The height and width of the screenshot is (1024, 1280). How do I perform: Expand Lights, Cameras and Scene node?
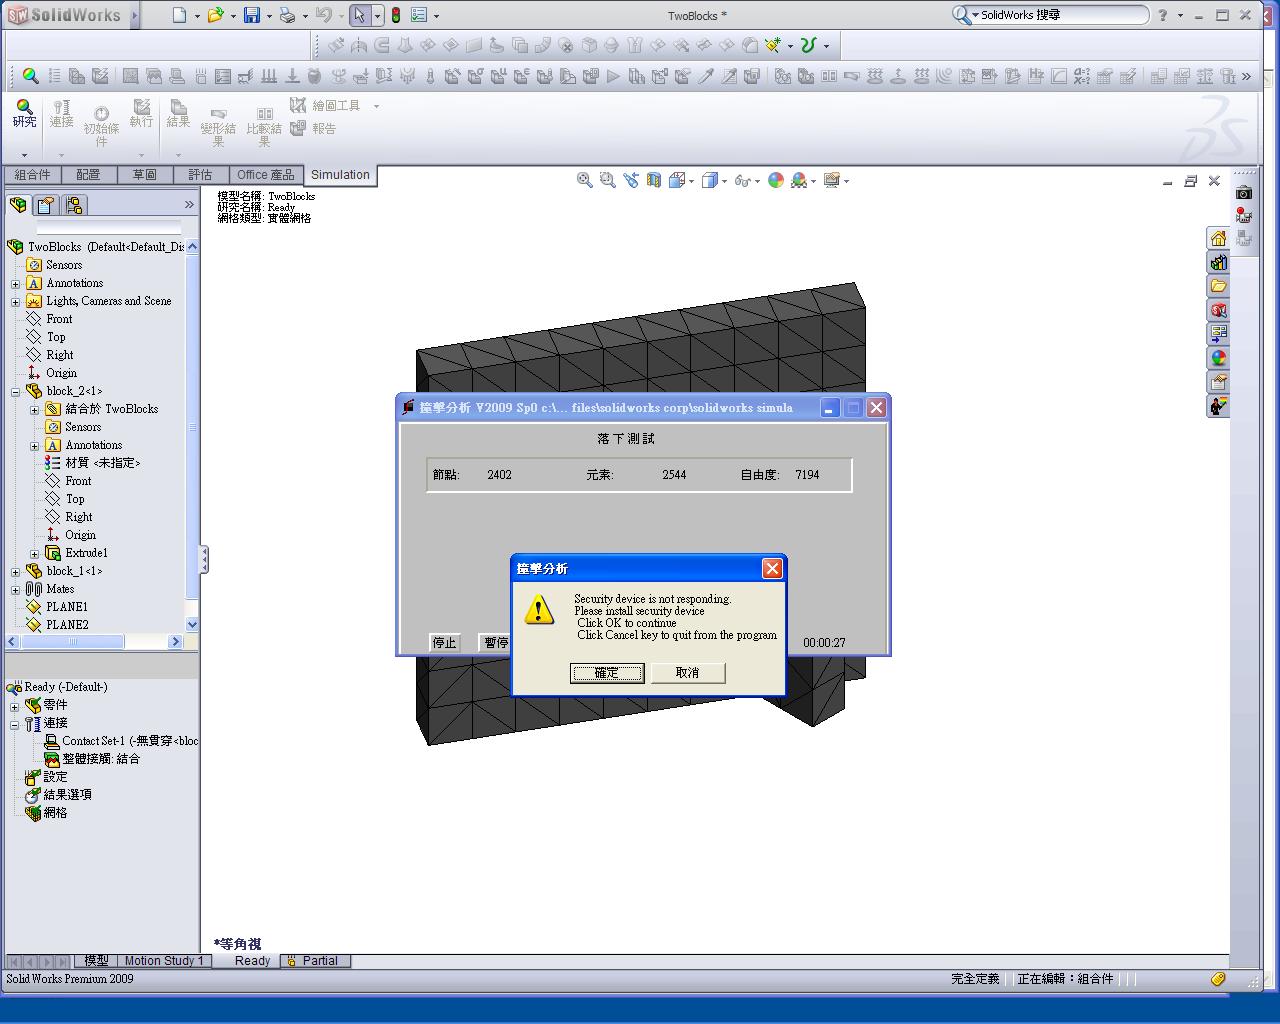pyautogui.click(x=15, y=302)
